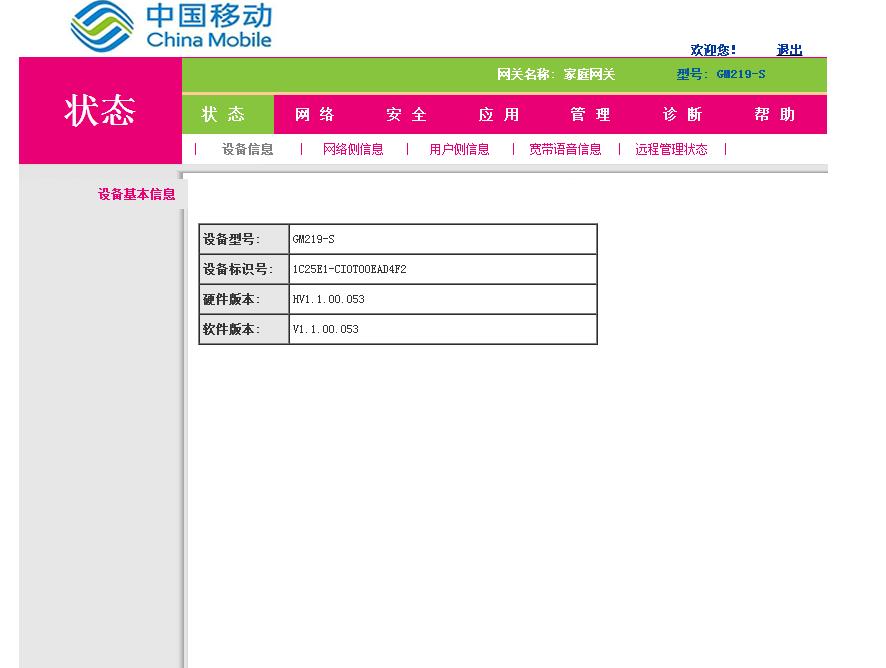
Task: Switch to the 诊断 (Diagnostics) tab
Action: (x=684, y=114)
